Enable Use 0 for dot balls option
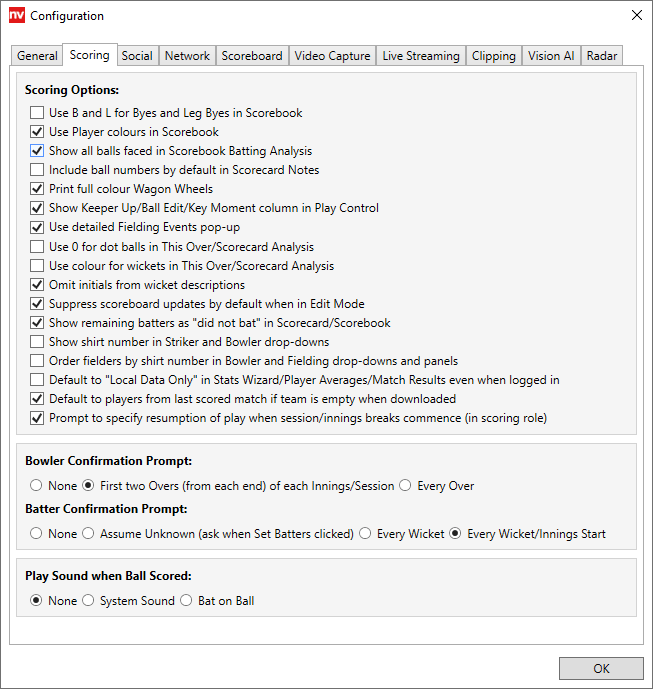 37,247
